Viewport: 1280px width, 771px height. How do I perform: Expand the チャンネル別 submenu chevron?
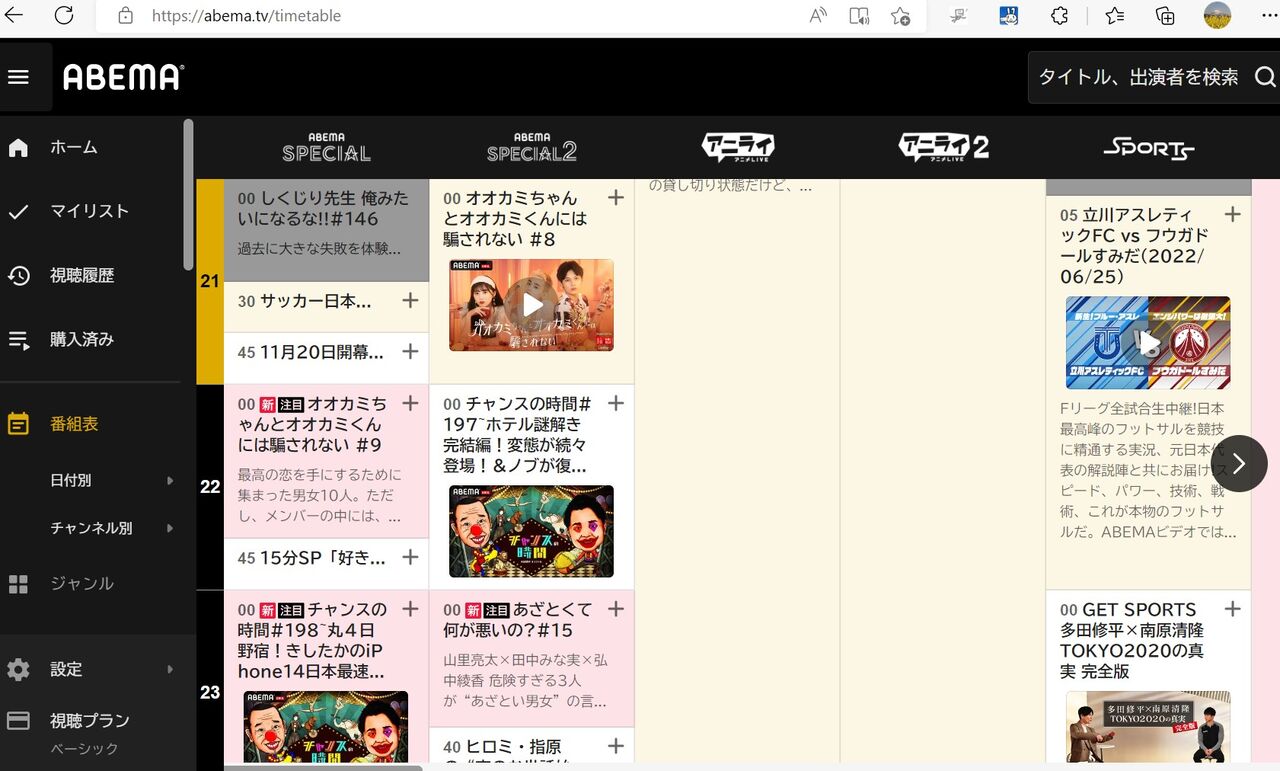click(x=170, y=528)
